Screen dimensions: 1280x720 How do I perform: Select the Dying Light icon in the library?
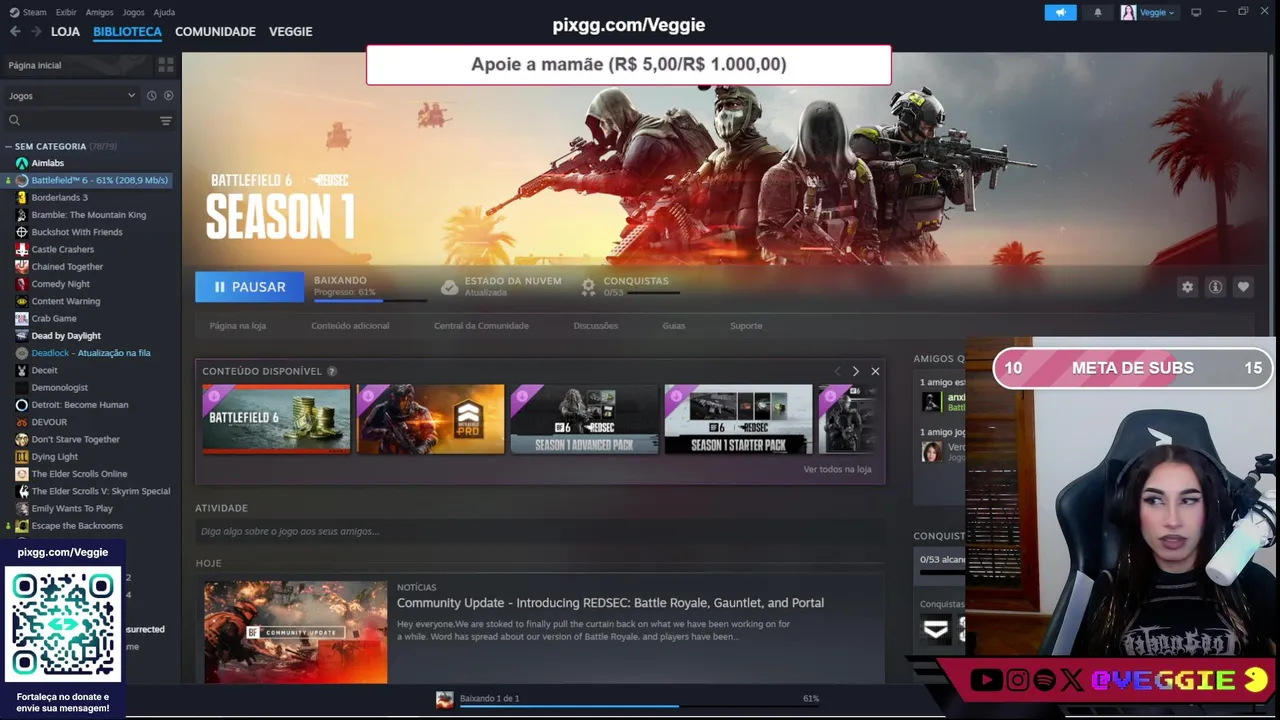coord(21,456)
